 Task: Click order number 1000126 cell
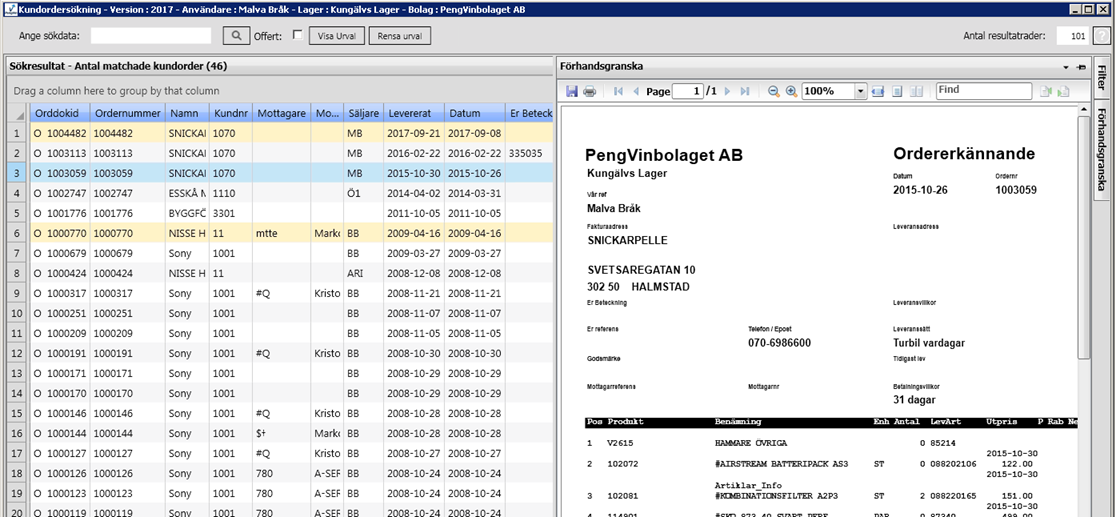[129, 472]
